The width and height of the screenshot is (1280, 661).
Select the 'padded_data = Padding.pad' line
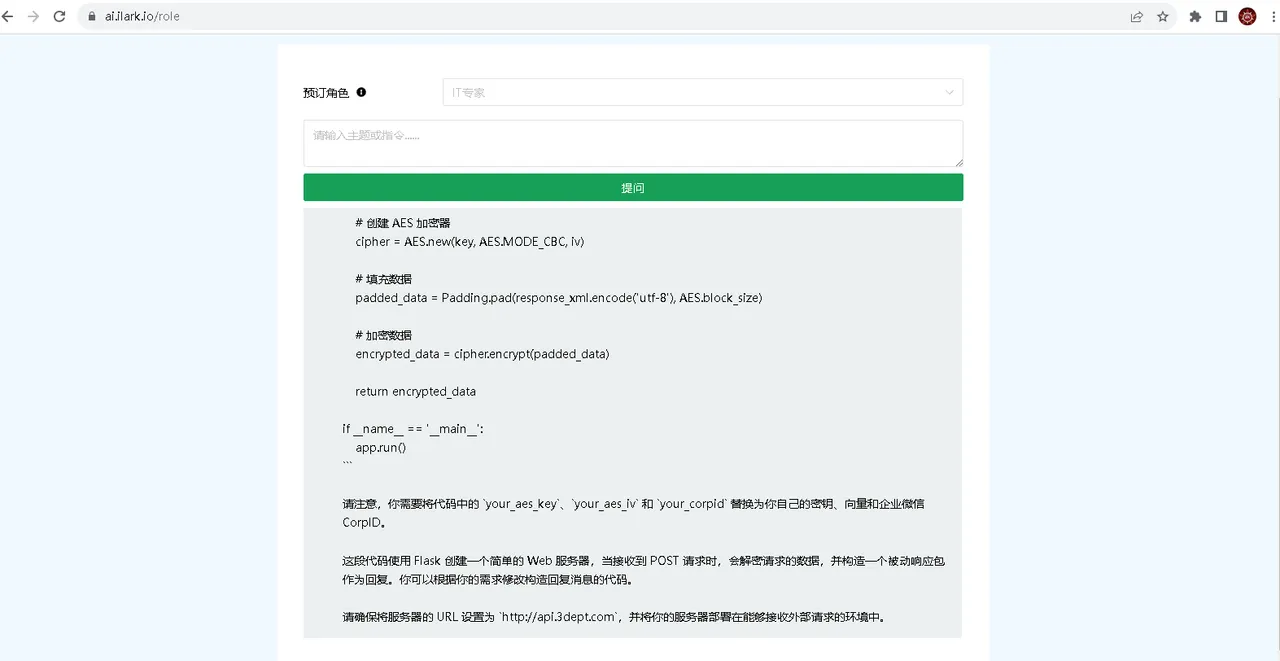(559, 298)
